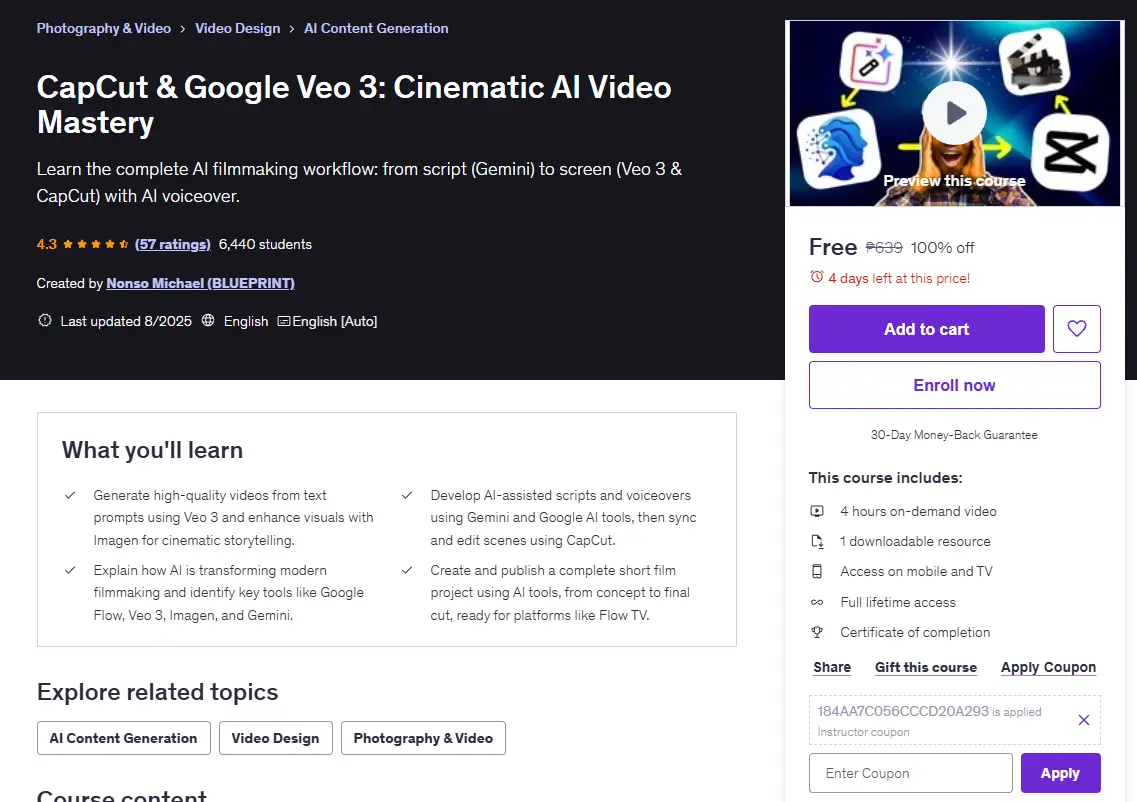The width and height of the screenshot is (1137, 802).
Task: Click the Add to cart button
Action: [927, 328]
